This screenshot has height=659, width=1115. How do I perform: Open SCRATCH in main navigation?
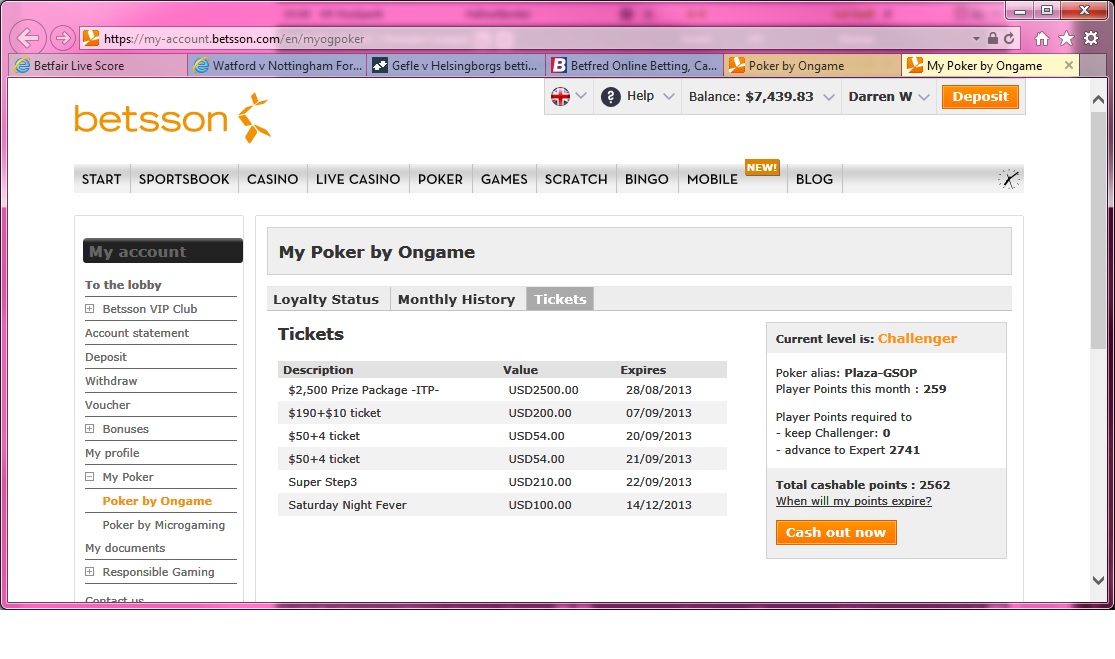(x=576, y=179)
